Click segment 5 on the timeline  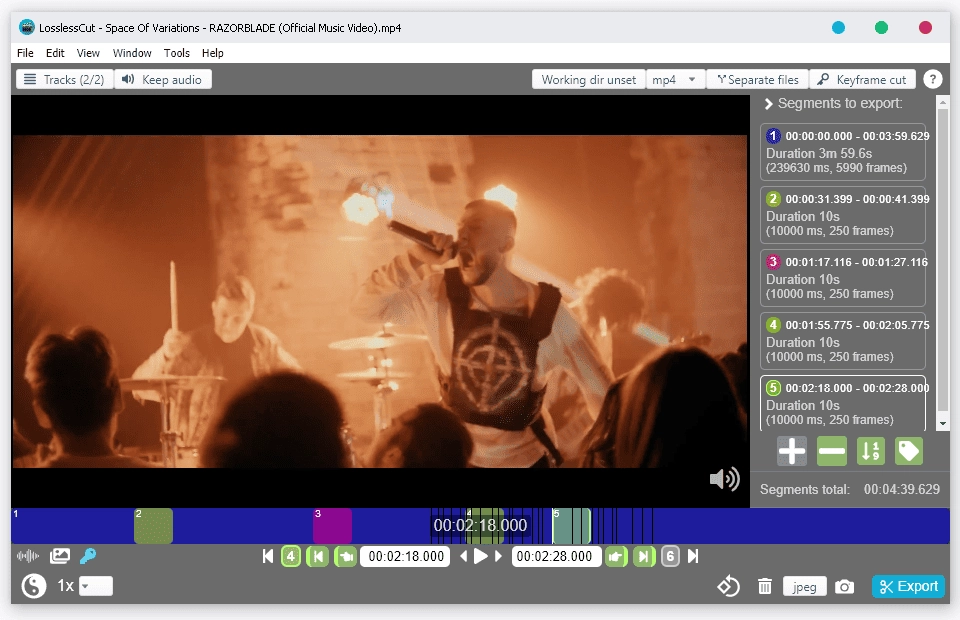coord(571,526)
